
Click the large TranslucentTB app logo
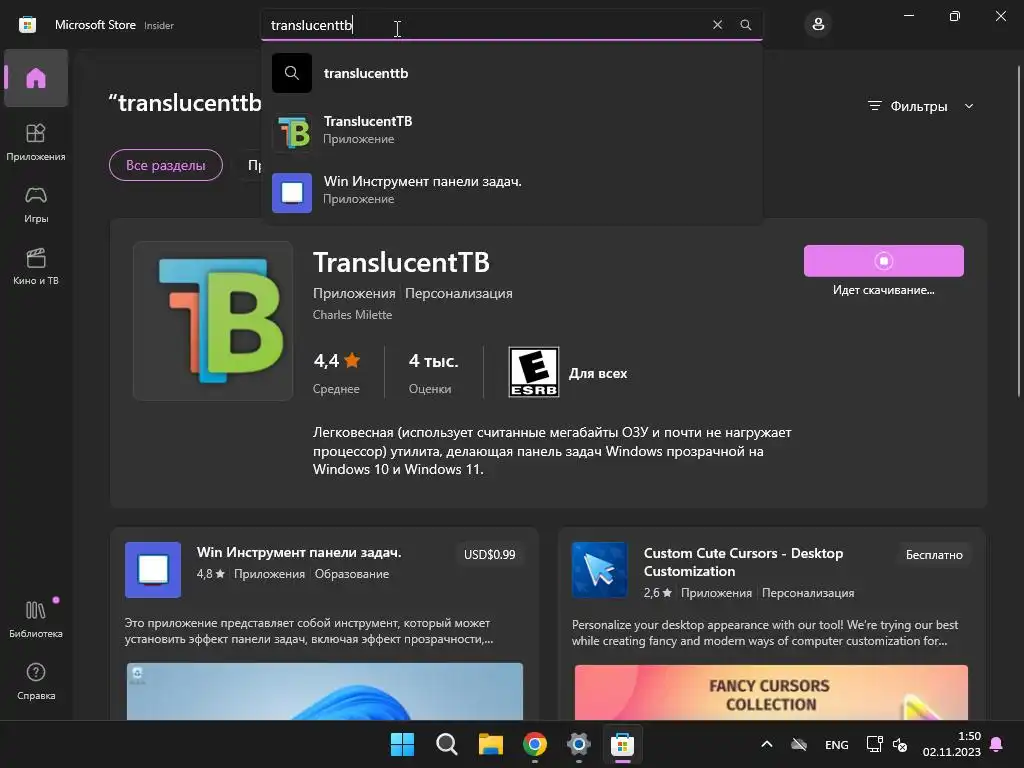coord(213,321)
